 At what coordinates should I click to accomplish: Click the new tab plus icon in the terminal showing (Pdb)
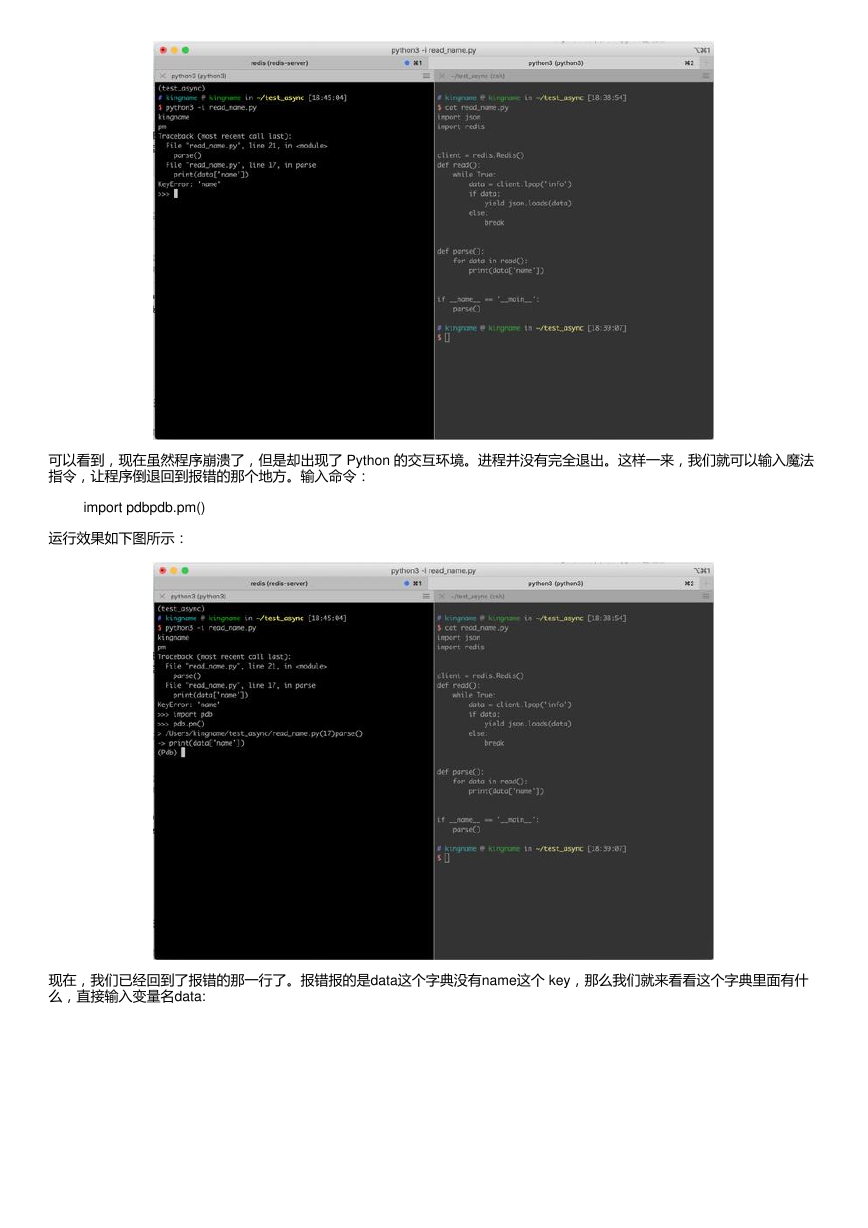tap(706, 583)
